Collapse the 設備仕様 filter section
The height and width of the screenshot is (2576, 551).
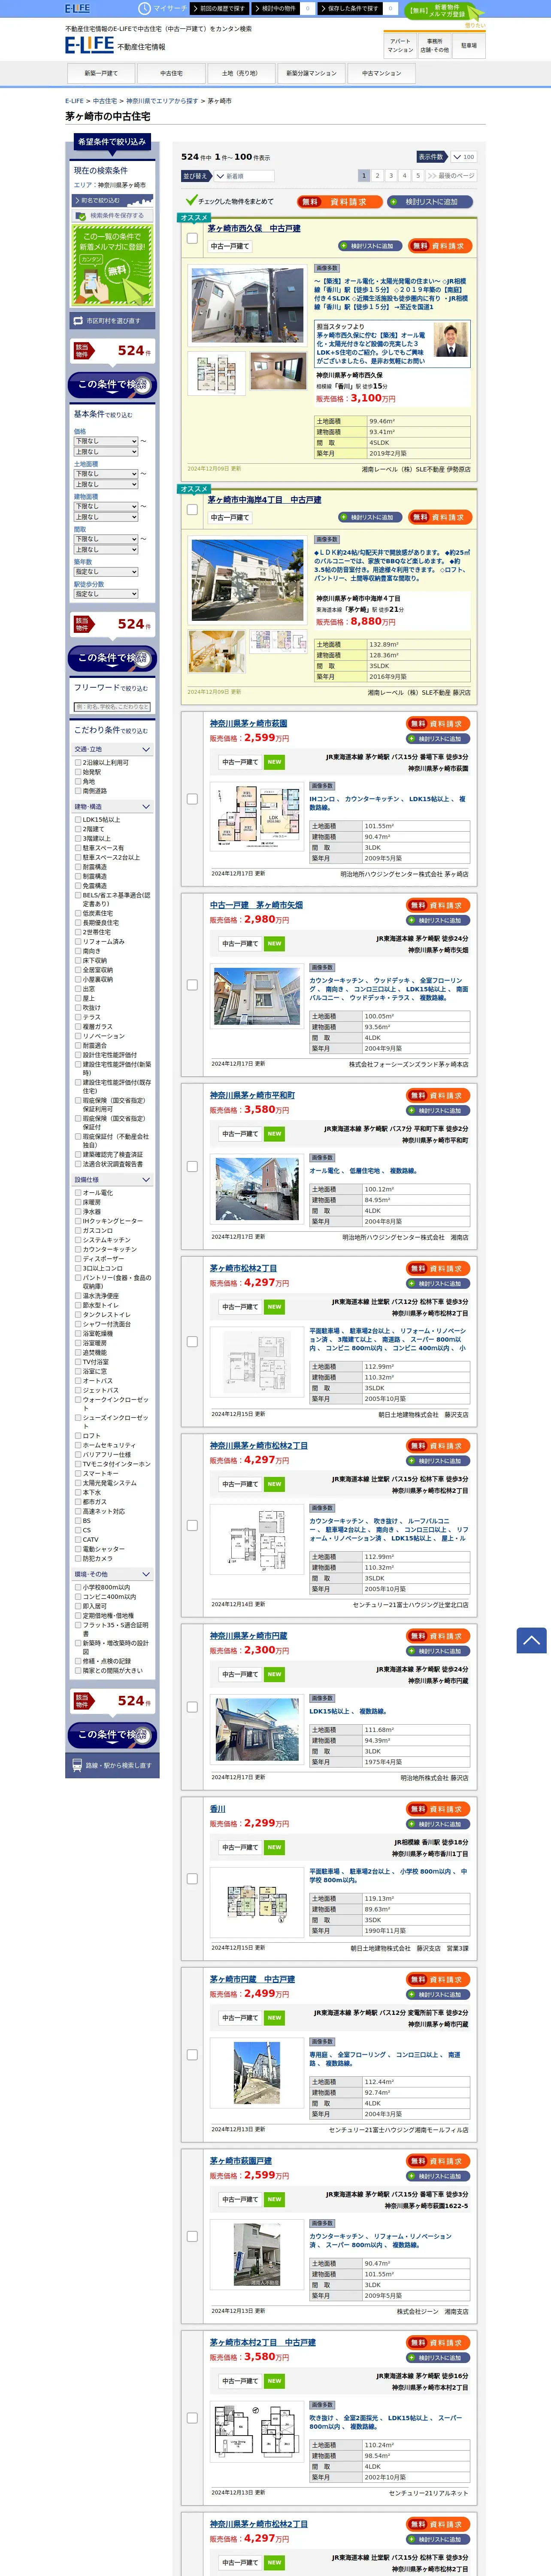click(112, 1180)
